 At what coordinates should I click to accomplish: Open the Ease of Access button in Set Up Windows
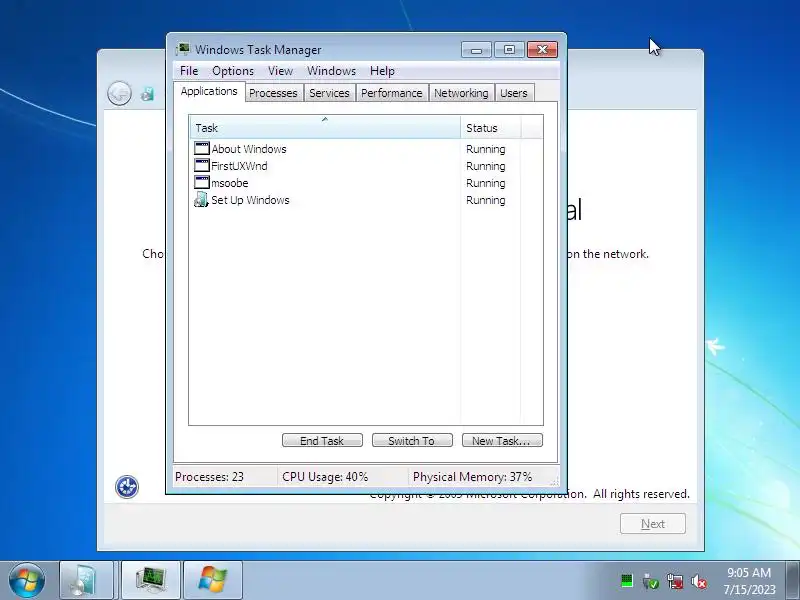[x=127, y=487]
